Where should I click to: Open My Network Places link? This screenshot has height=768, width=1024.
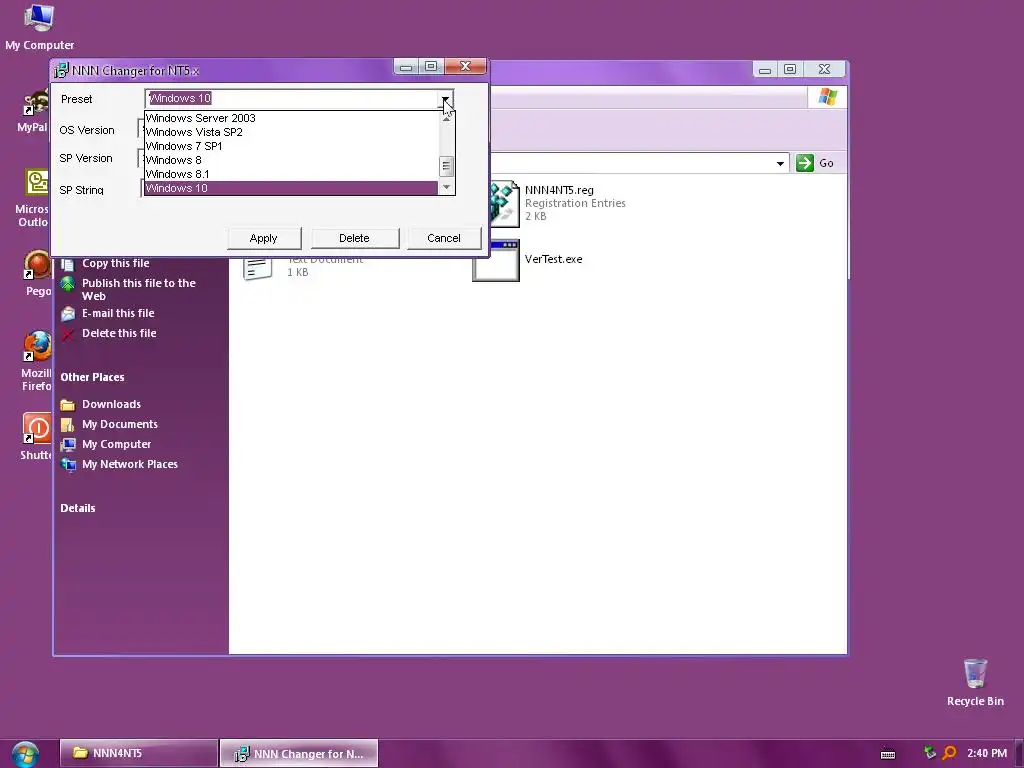click(x=129, y=464)
